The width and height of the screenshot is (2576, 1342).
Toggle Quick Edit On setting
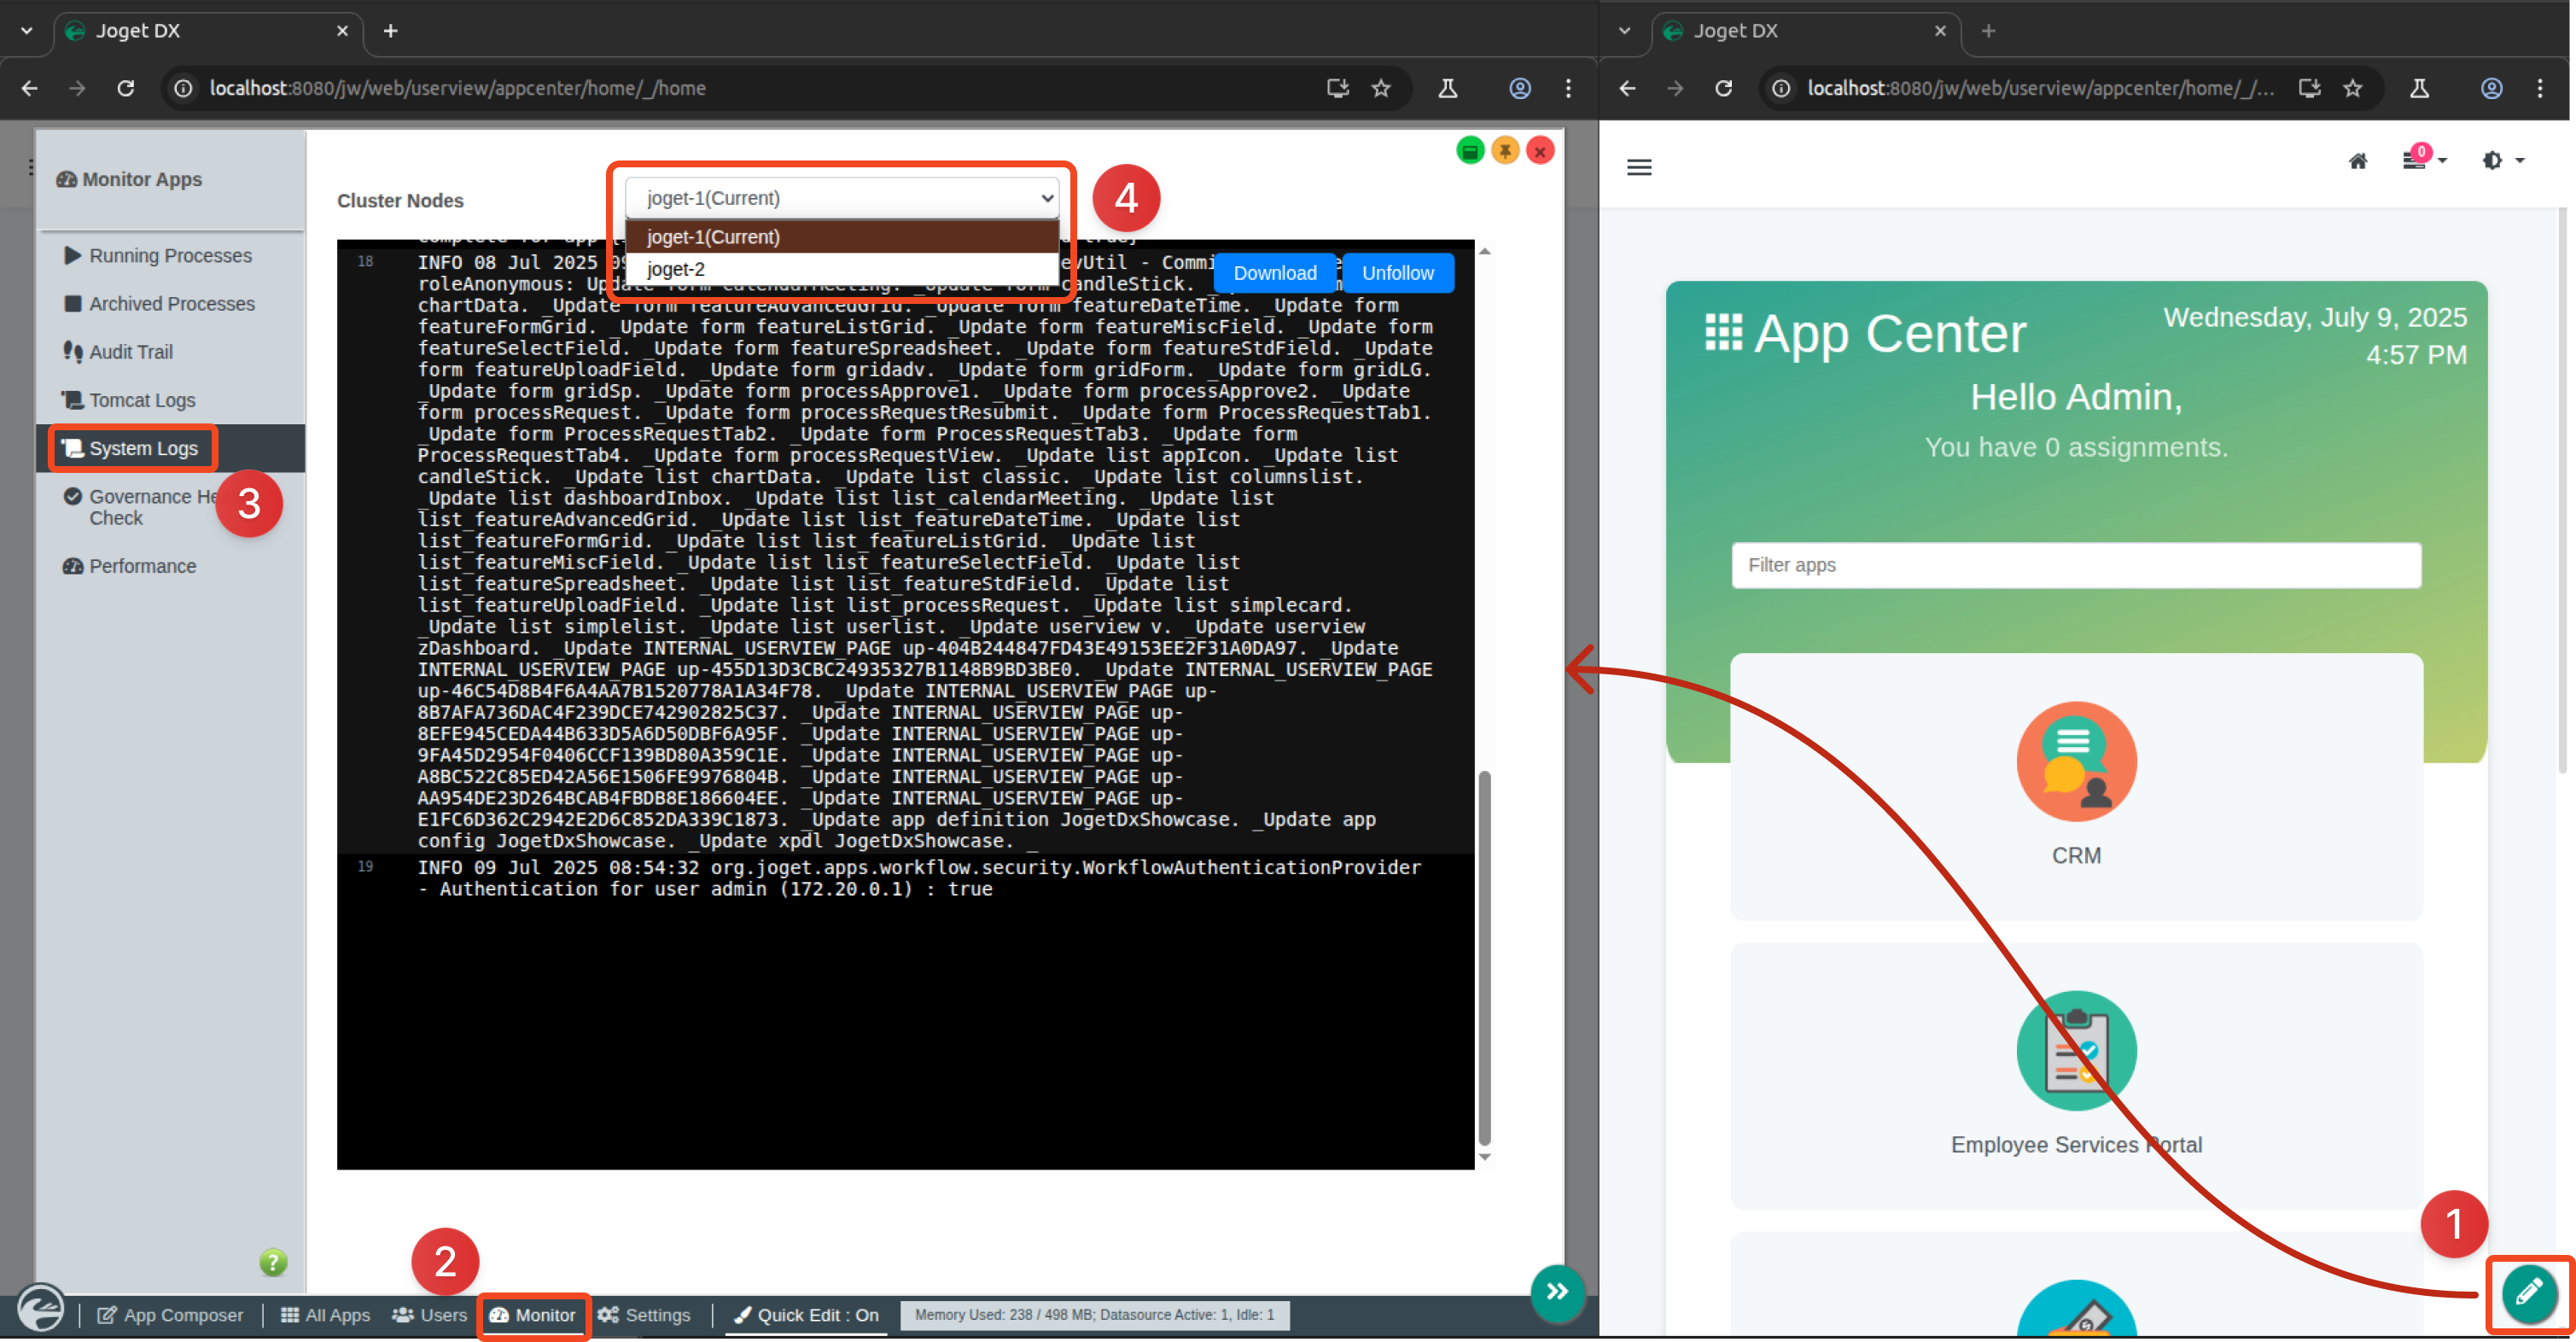[807, 1315]
